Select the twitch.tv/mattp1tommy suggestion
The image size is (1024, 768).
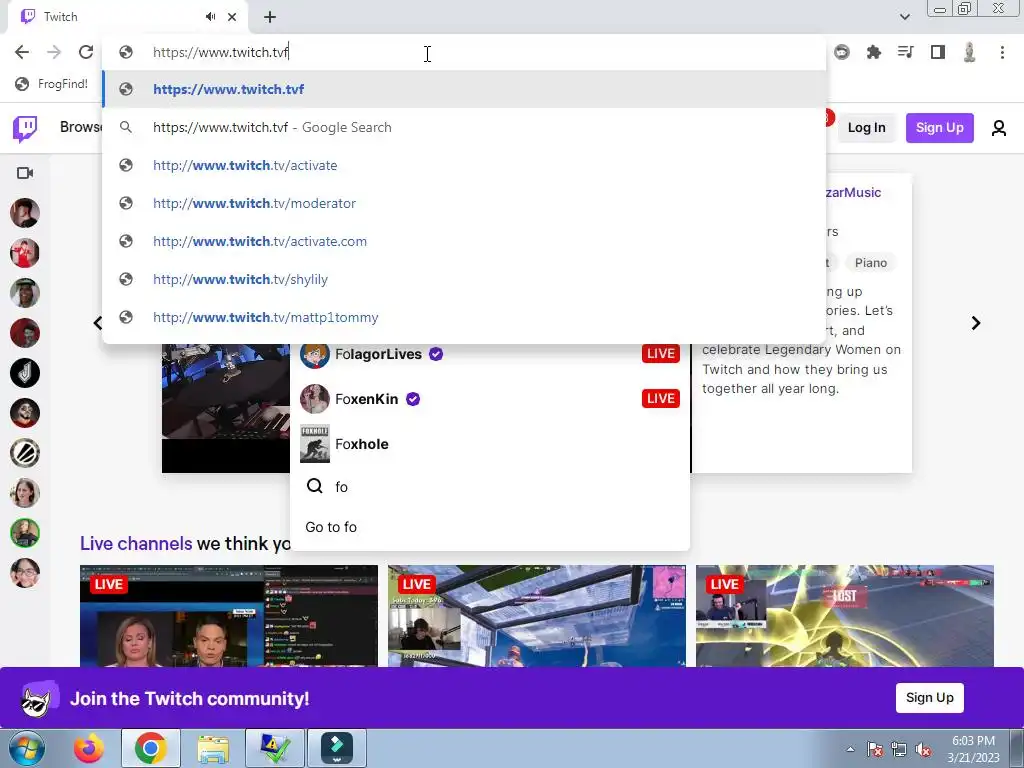click(464, 317)
